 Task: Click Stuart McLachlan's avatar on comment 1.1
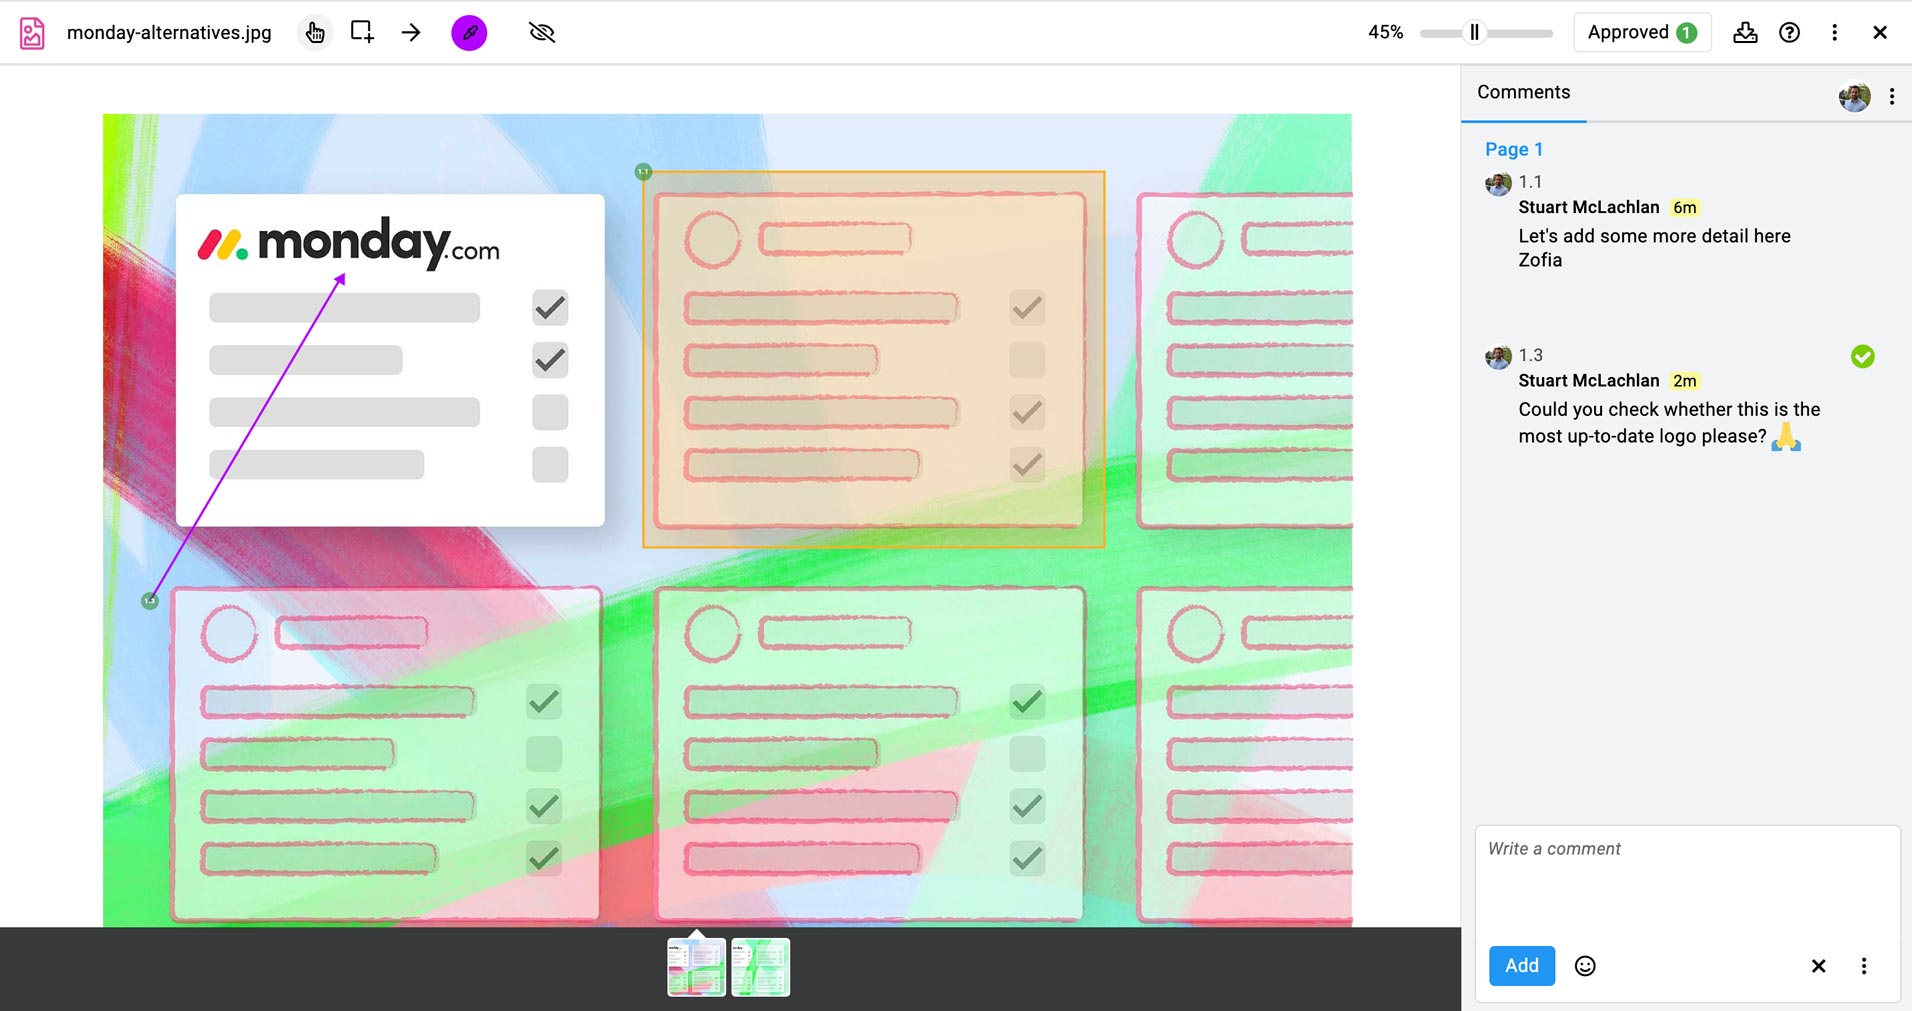(x=1498, y=184)
